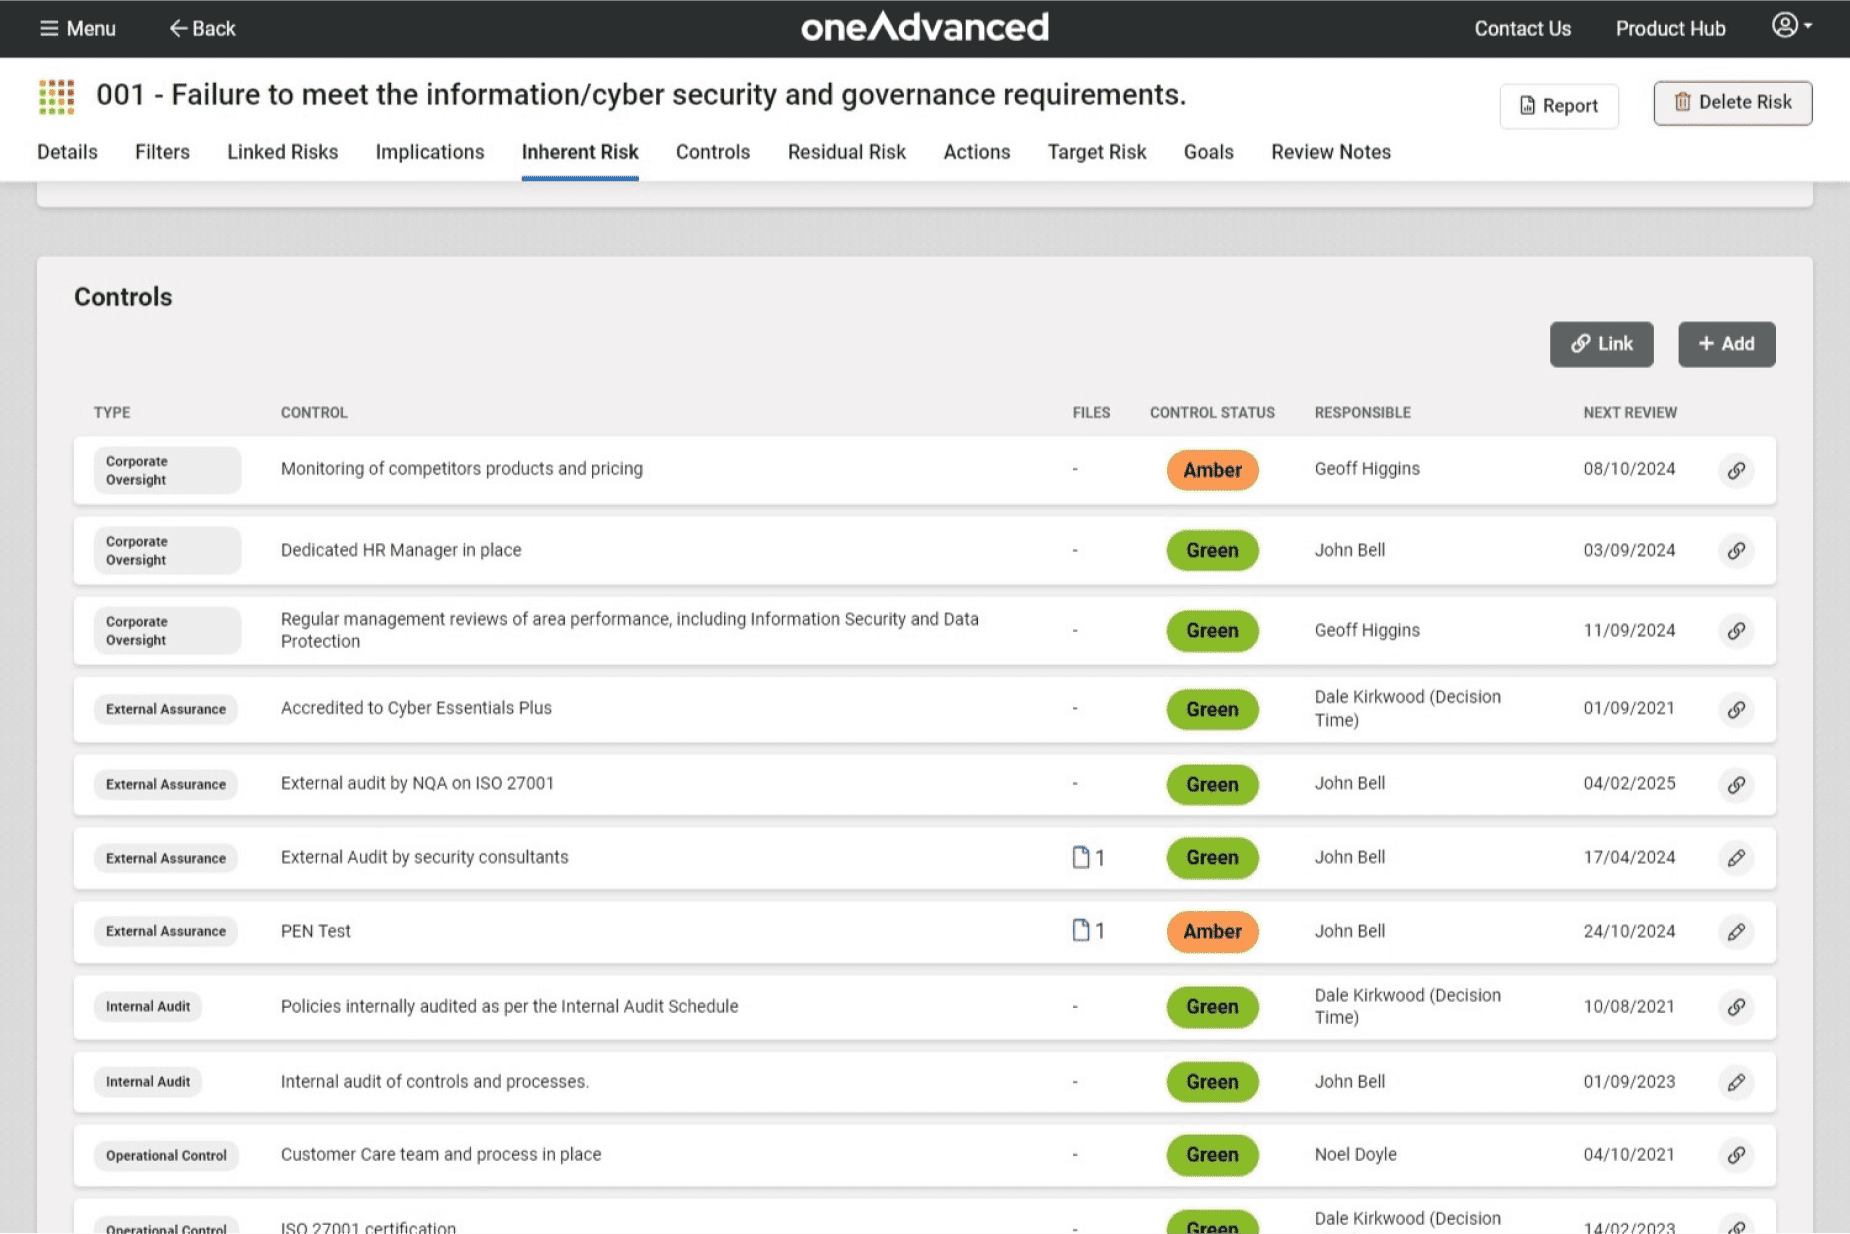Click the colored risk matrix grid icon
This screenshot has width=1850, height=1234.
pyautogui.click(x=57, y=97)
